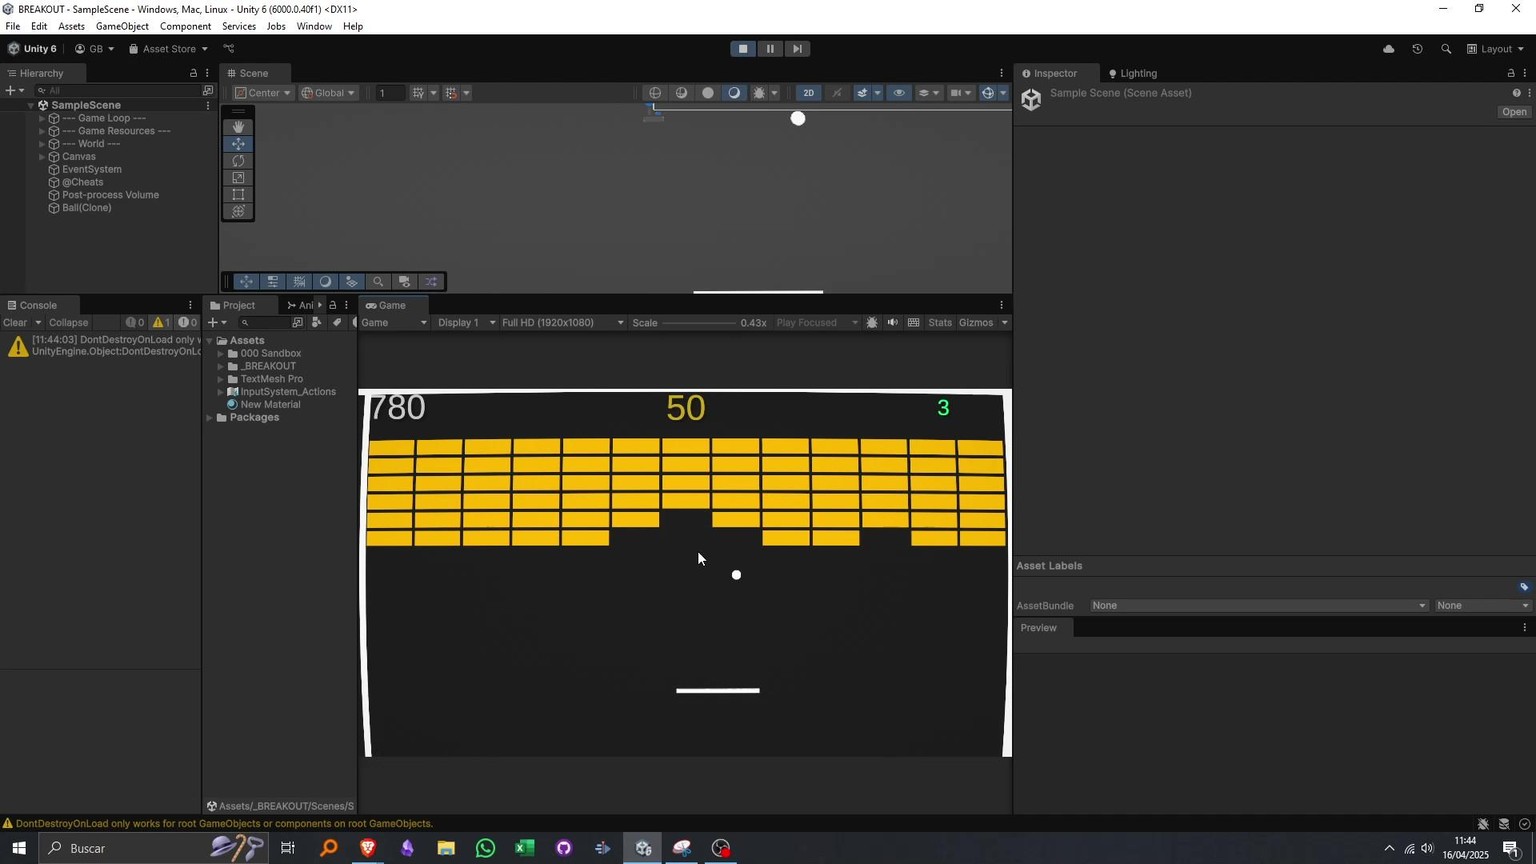The height and width of the screenshot is (864, 1536).
Task: Click Clear in Console
Action: (15, 323)
